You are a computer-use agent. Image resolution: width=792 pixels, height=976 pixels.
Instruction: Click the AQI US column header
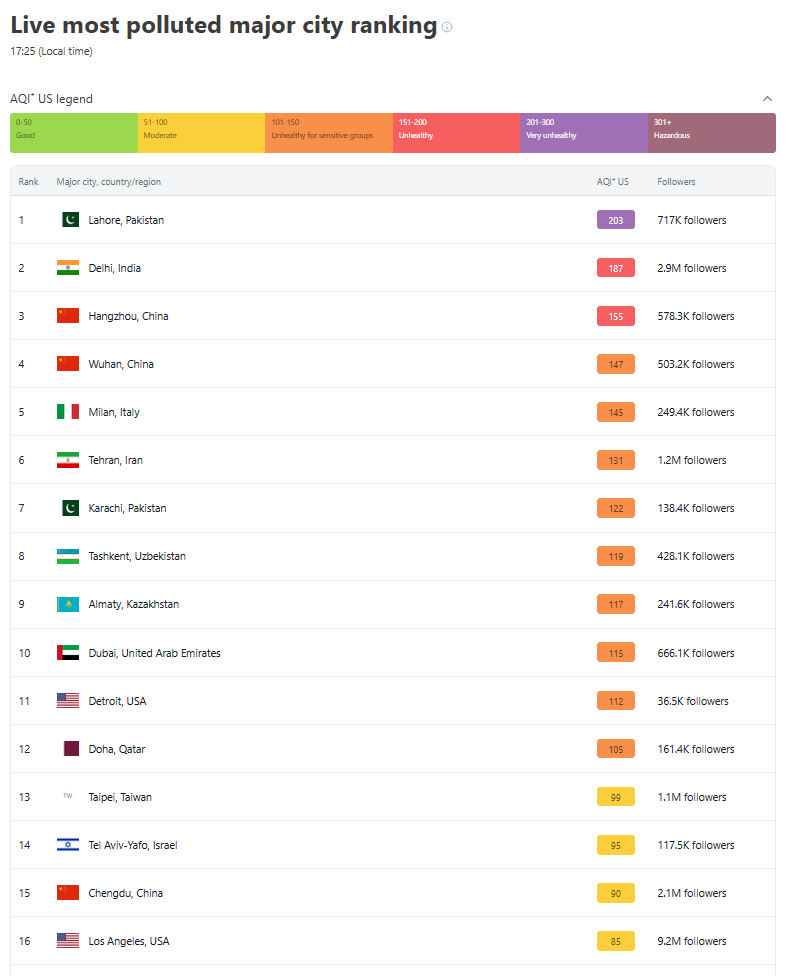(612, 182)
